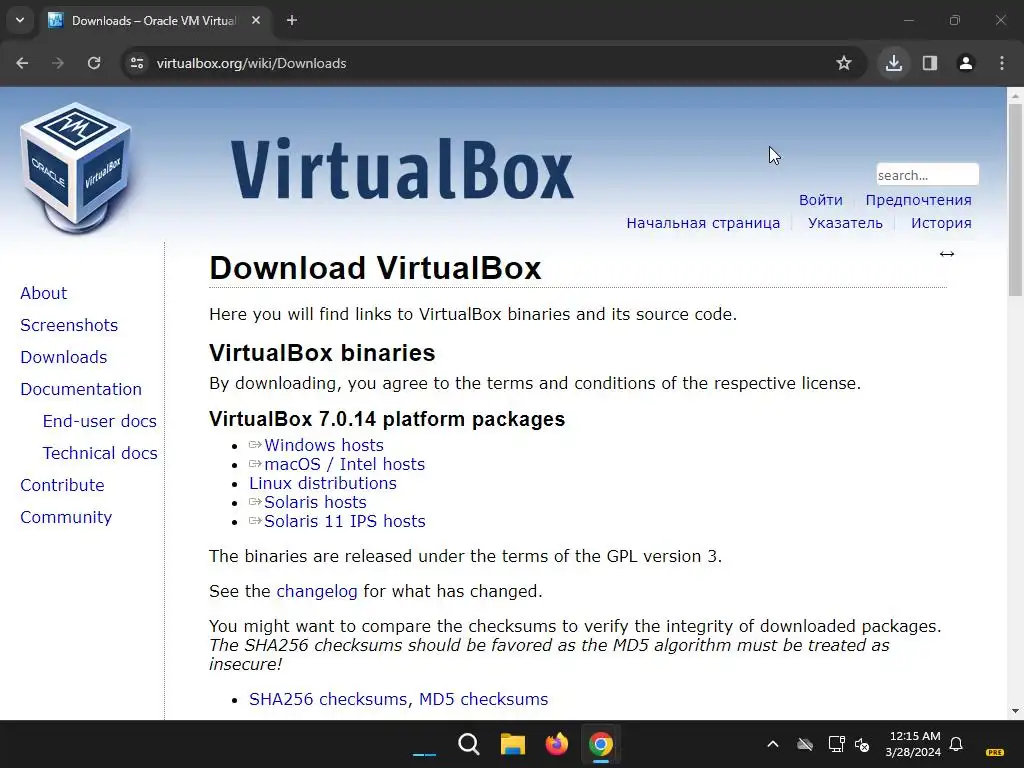Open the Chrome downloads icon
The height and width of the screenshot is (768, 1024).
click(894, 63)
